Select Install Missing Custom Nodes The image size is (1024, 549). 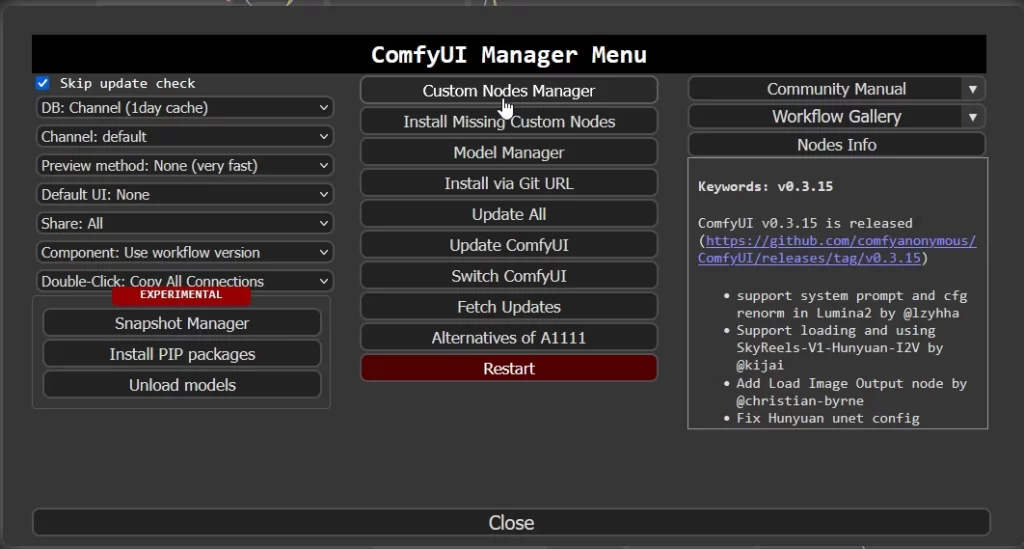[508, 121]
